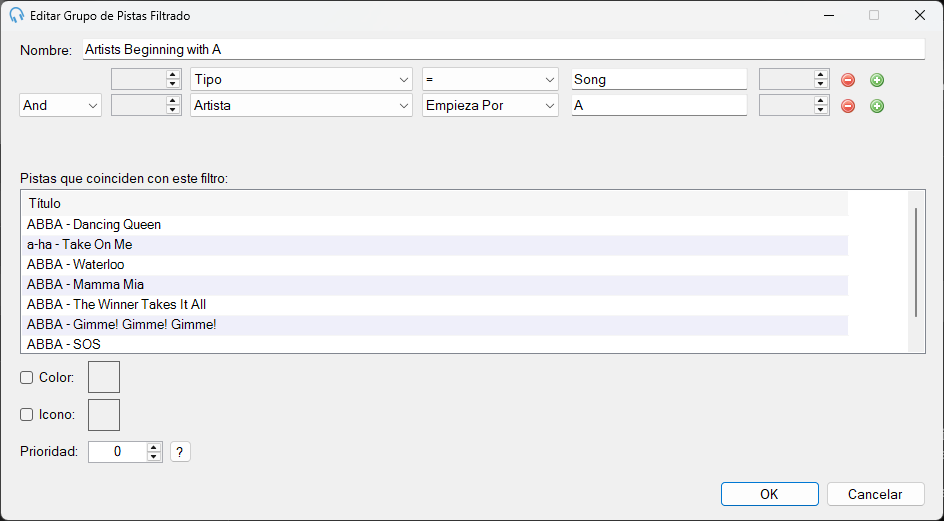Open the Color swatch box

click(x=104, y=377)
